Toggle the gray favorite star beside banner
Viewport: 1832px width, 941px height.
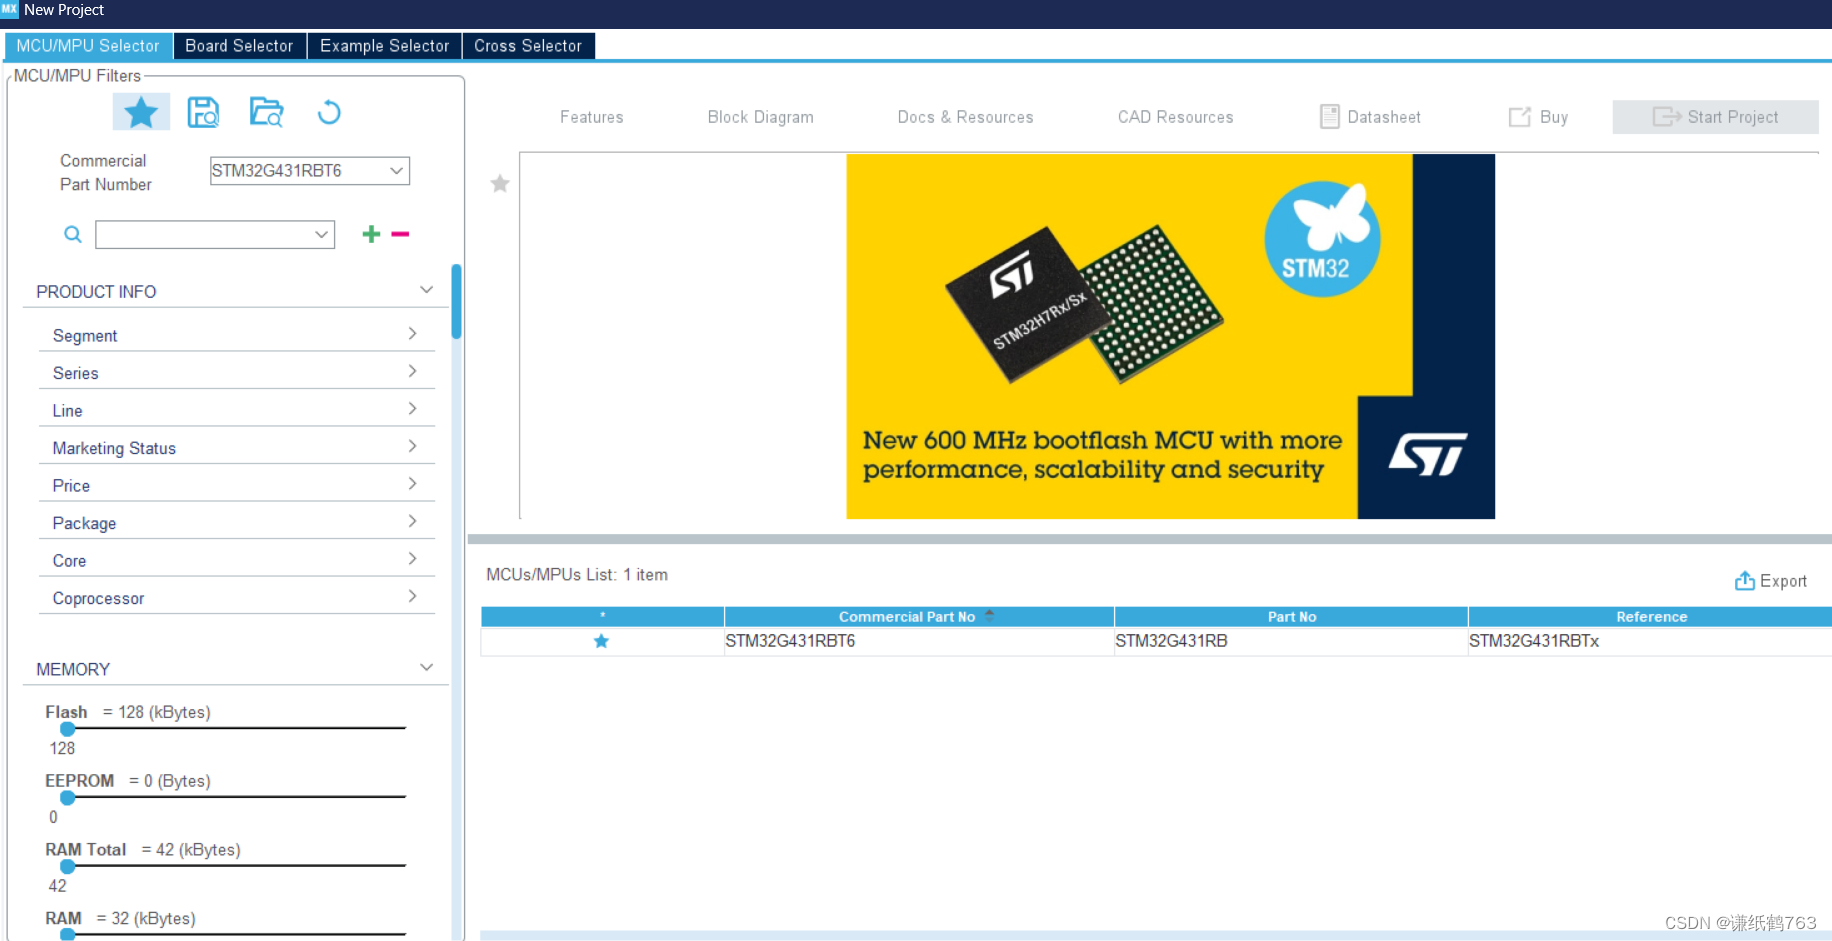[x=500, y=183]
